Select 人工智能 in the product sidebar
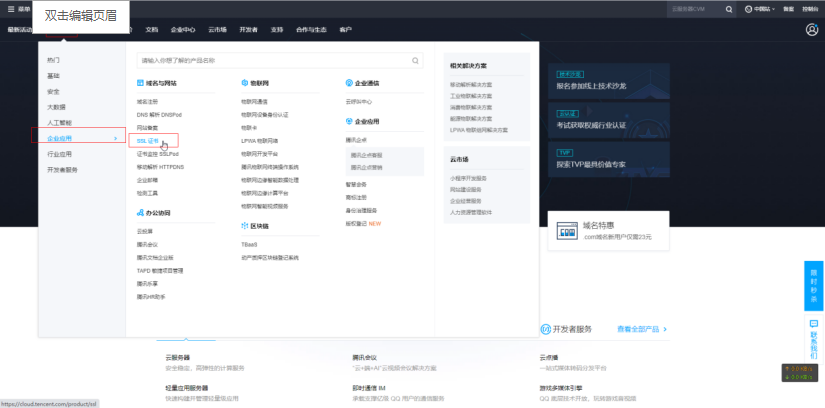Screen dimensions: 825x408 click(59, 123)
